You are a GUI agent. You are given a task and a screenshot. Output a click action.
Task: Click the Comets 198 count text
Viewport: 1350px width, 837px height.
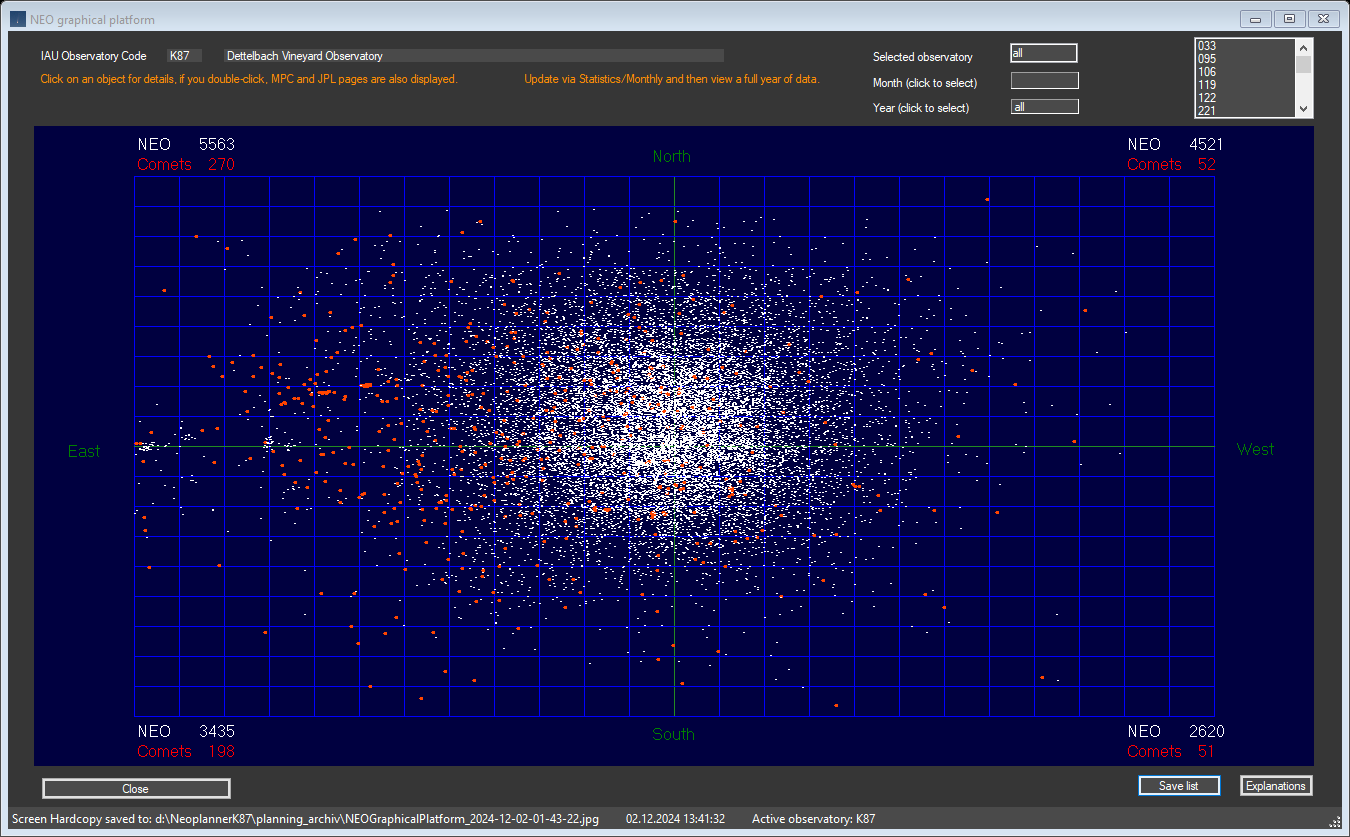(x=186, y=751)
